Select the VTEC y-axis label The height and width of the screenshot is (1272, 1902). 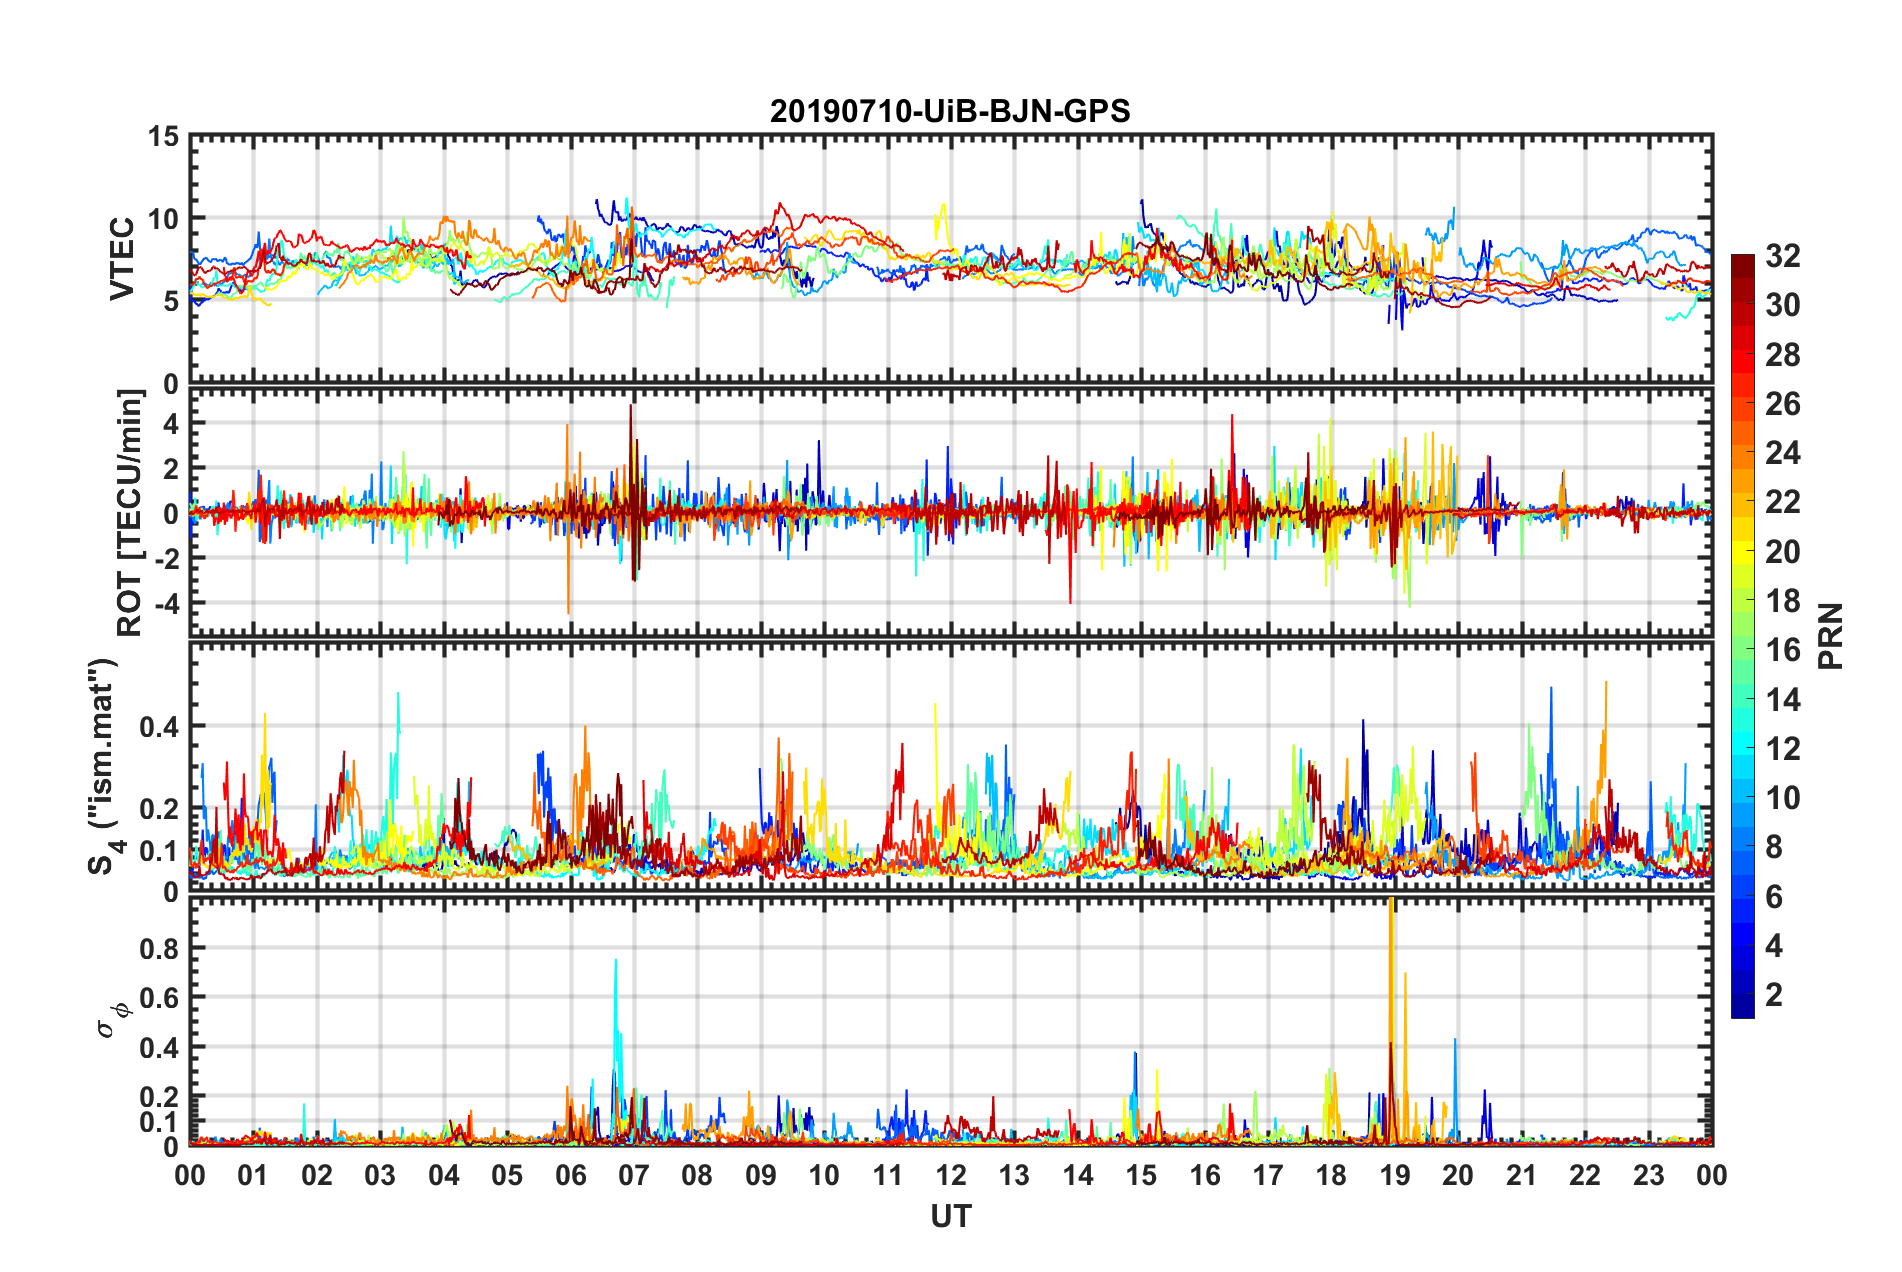122,258
